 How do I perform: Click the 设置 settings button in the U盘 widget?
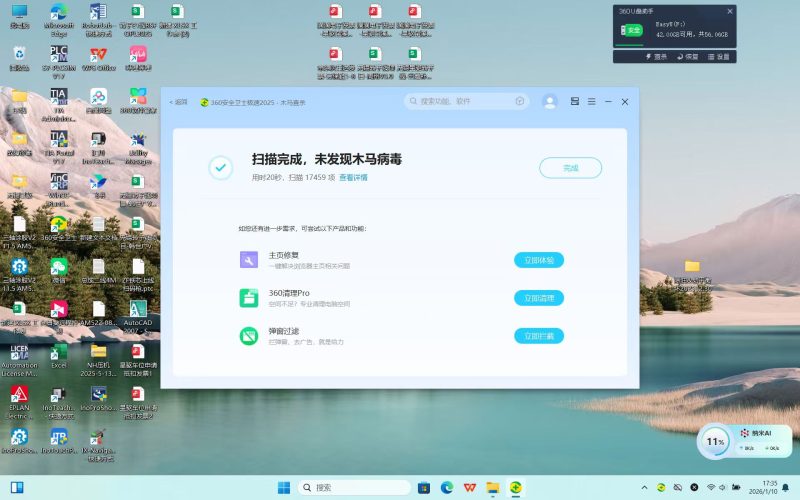click(717, 57)
